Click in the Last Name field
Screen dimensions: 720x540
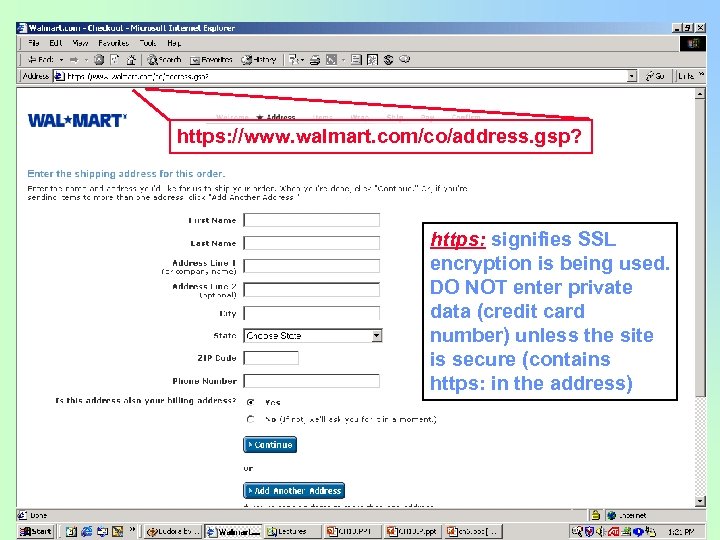pos(311,243)
